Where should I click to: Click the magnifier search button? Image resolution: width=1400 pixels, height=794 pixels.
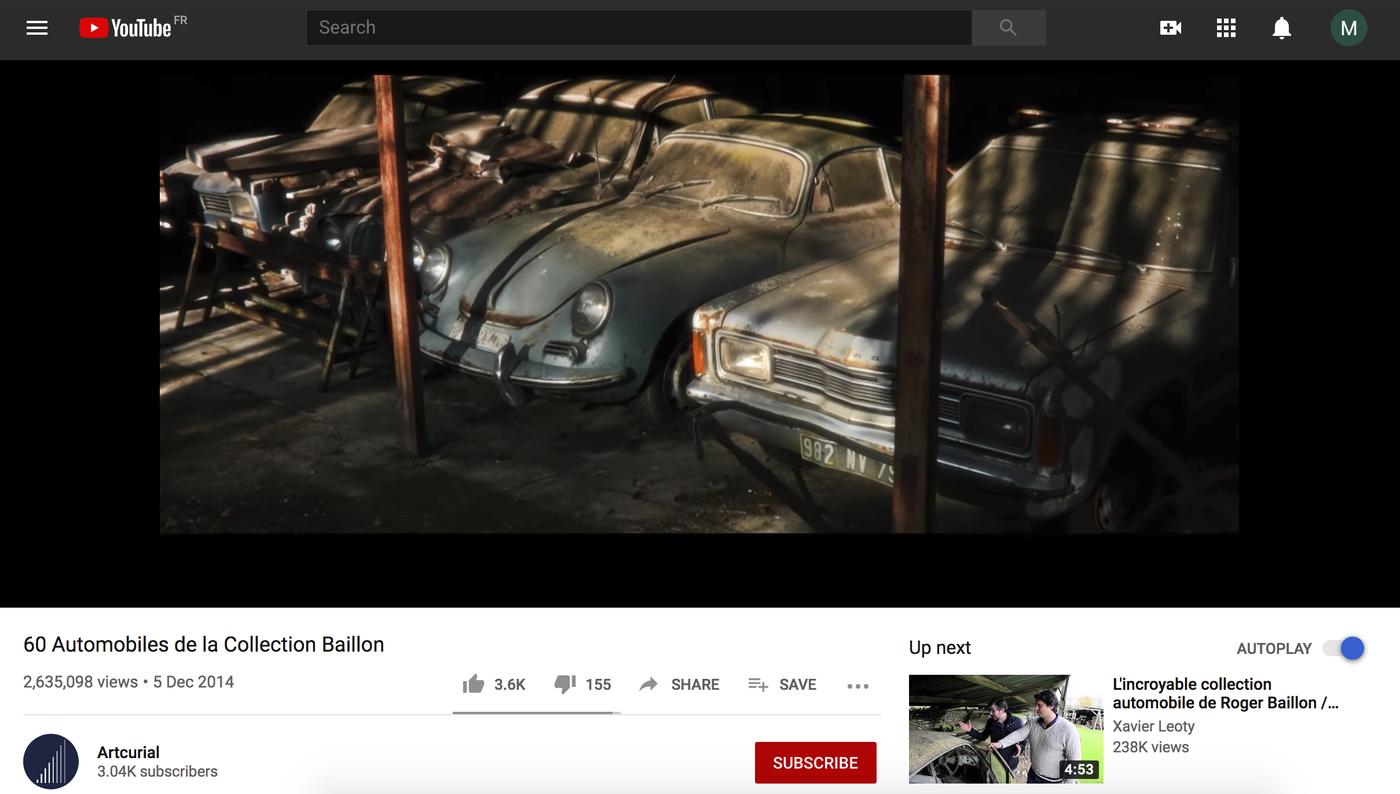click(x=1008, y=28)
